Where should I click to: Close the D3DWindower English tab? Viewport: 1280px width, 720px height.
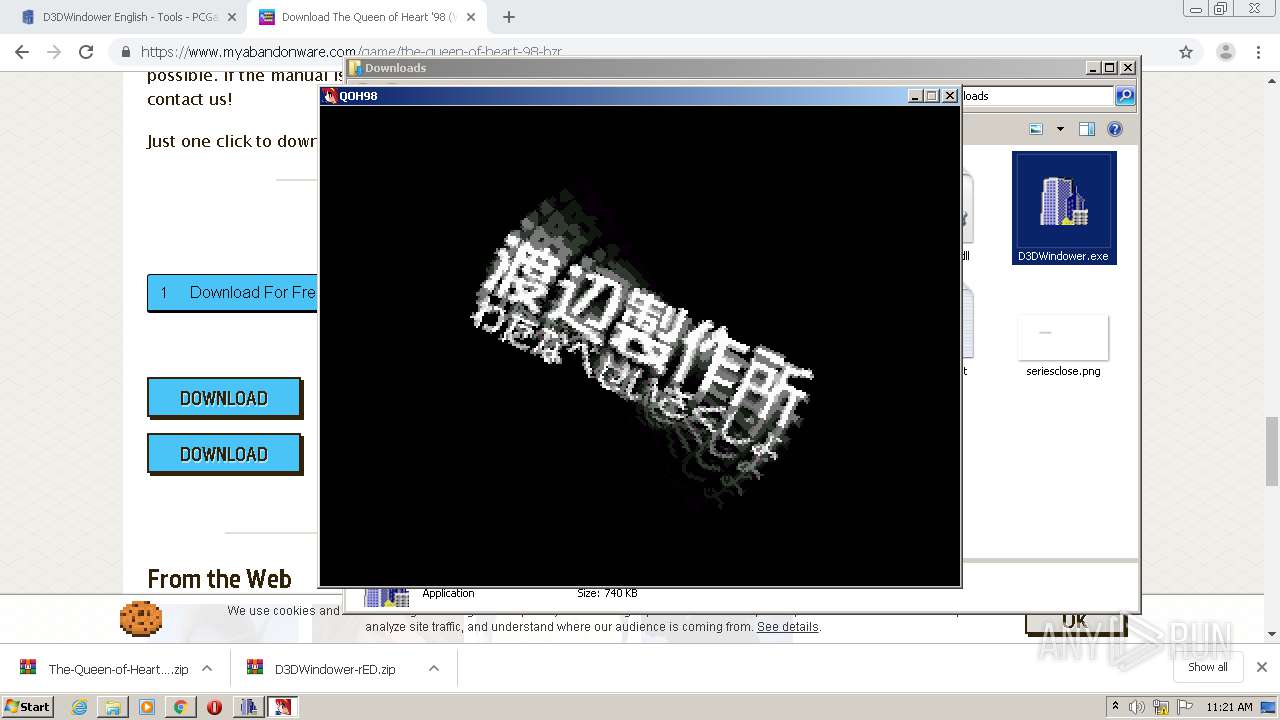pyautogui.click(x=232, y=17)
